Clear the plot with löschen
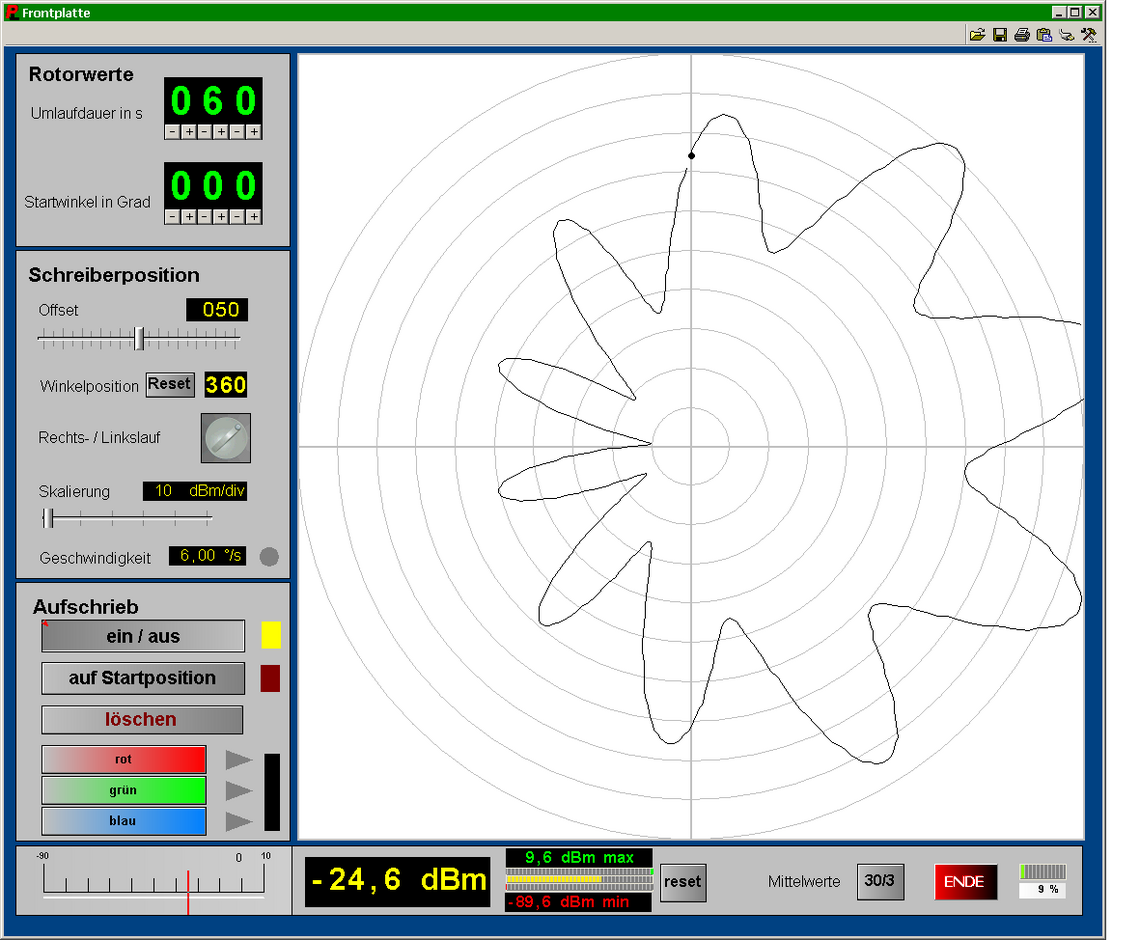The height and width of the screenshot is (940, 1140). click(142, 720)
